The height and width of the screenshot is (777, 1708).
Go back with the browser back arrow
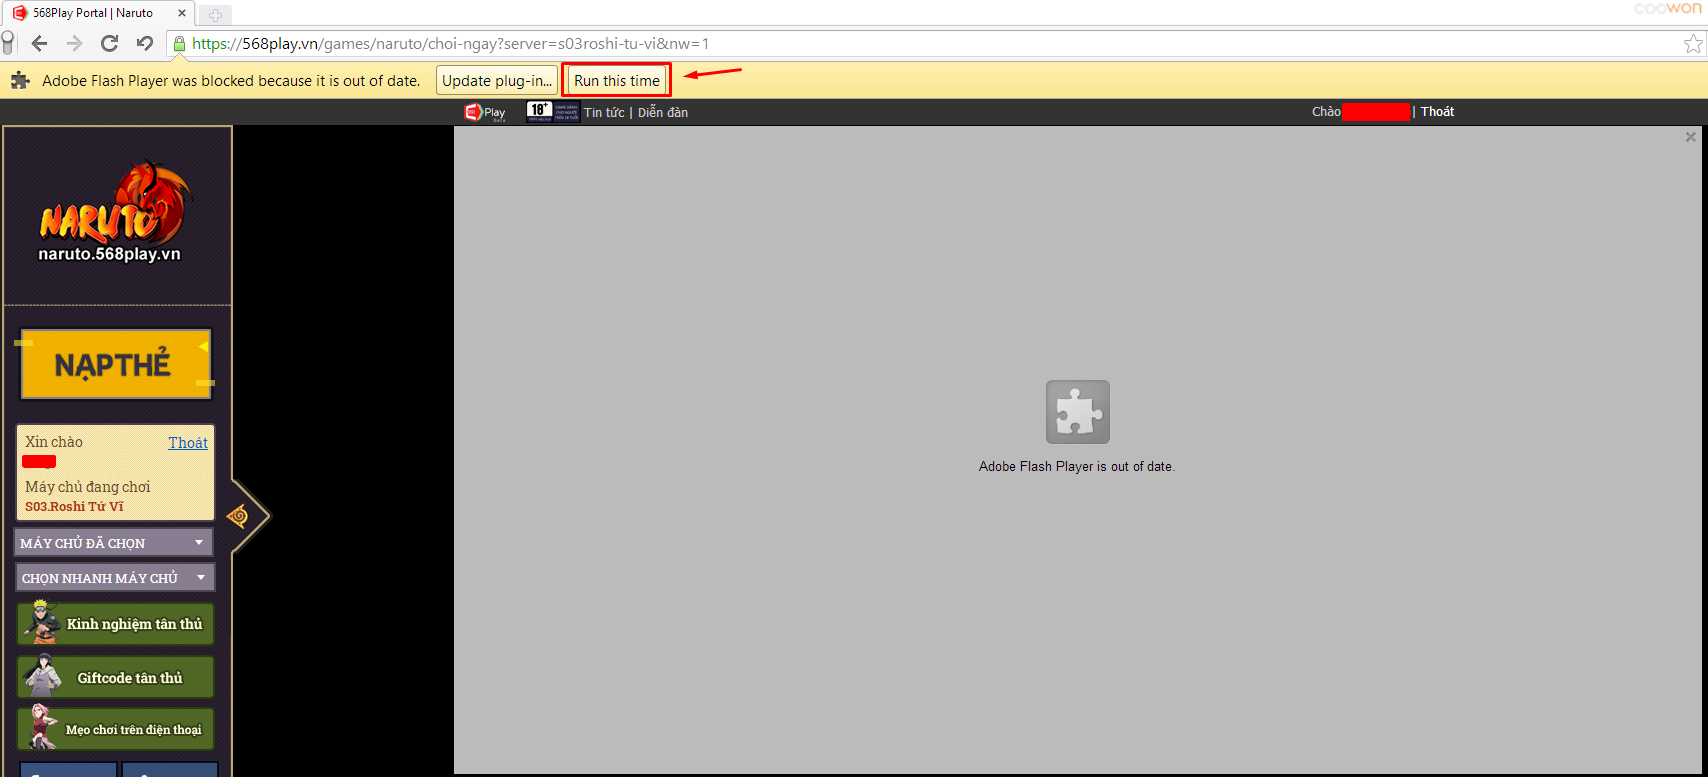tap(39, 43)
